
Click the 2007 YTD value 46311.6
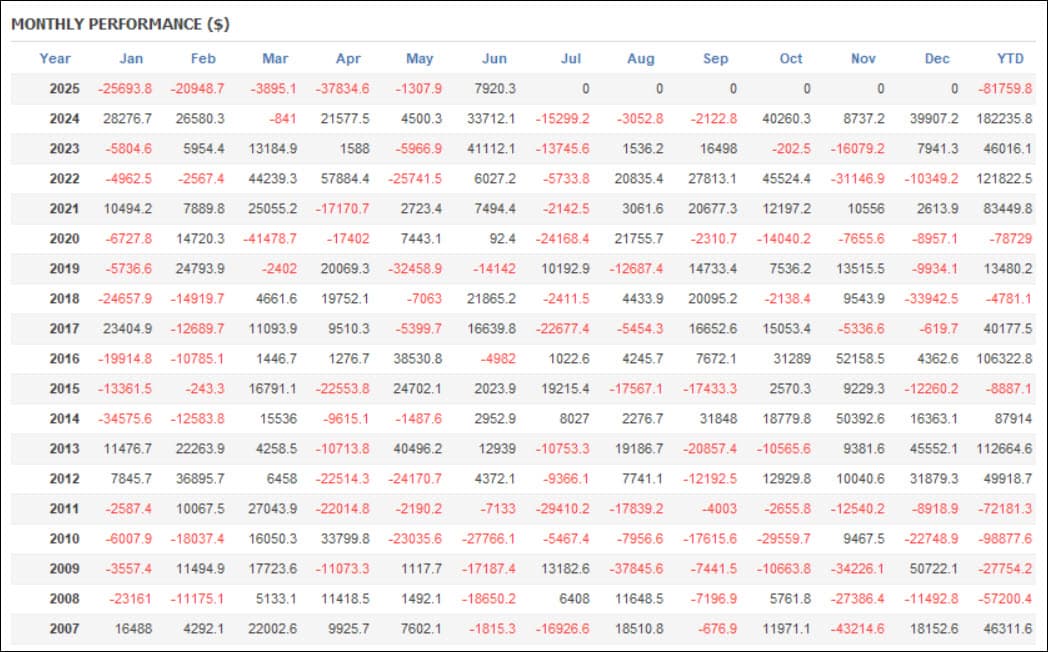[1007, 629]
